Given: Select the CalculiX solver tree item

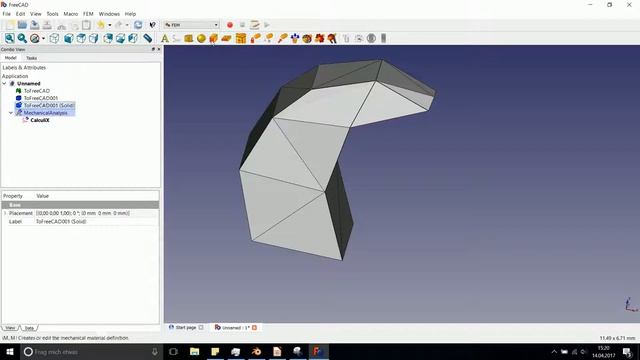Looking at the screenshot, I should point(40,120).
